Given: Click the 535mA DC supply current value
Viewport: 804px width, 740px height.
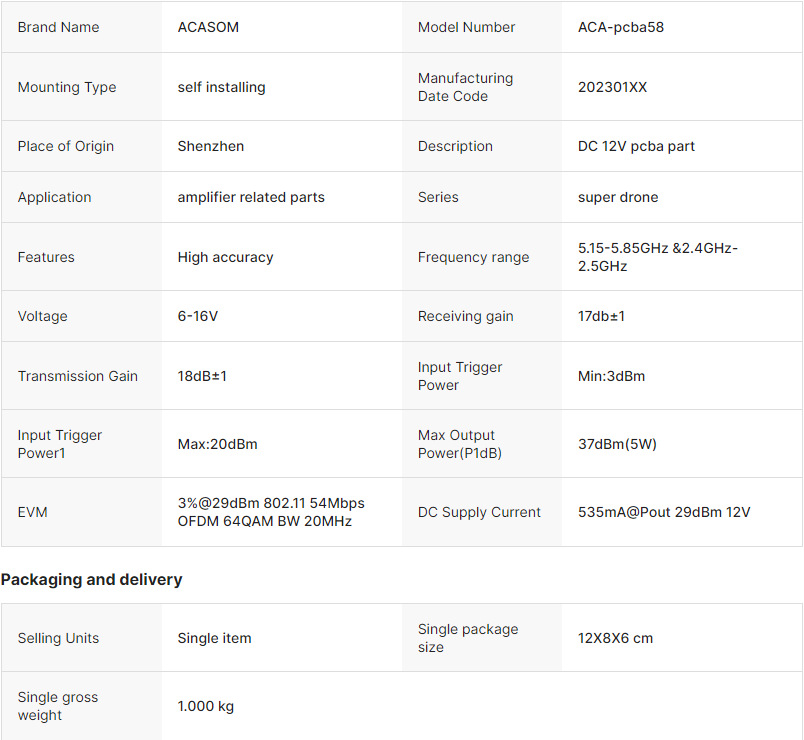Looking at the screenshot, I should coord(663,512).
